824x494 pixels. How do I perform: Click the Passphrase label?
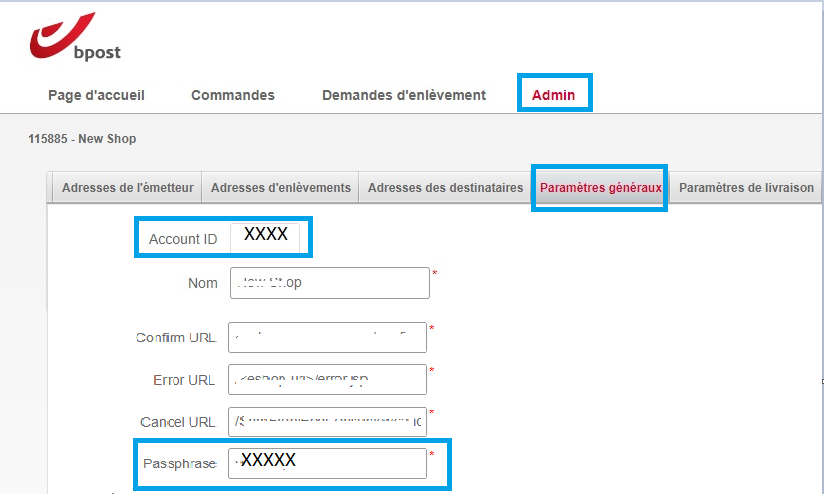coord(180,464)
